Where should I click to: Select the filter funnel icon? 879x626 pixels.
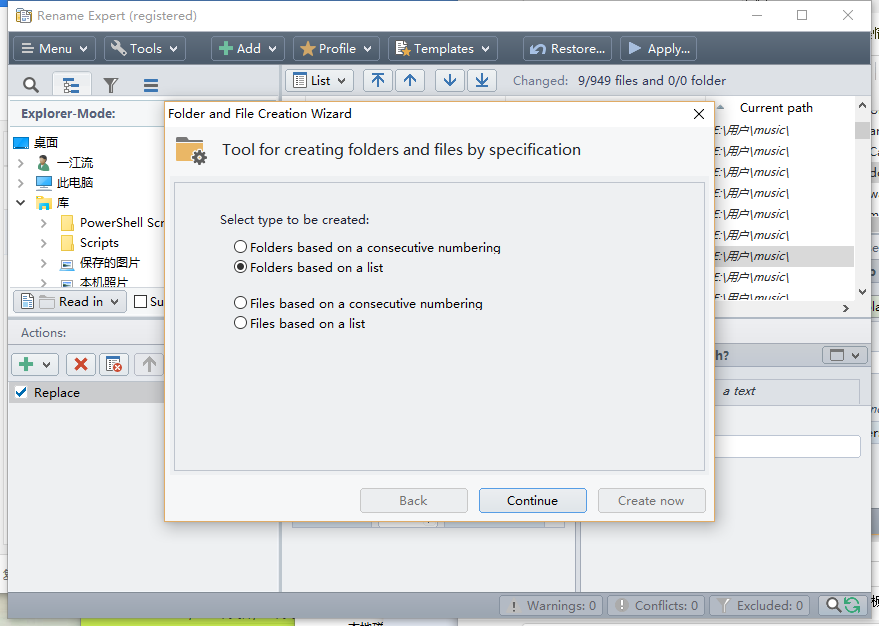point(111,85)
